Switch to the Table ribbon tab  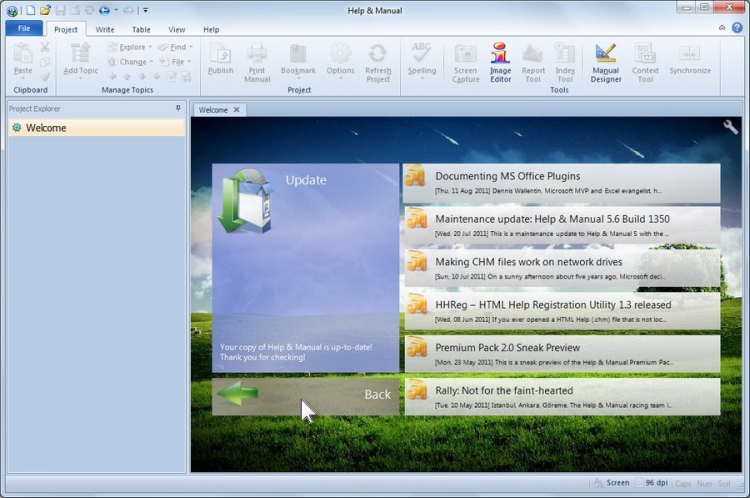pos(141,29)
